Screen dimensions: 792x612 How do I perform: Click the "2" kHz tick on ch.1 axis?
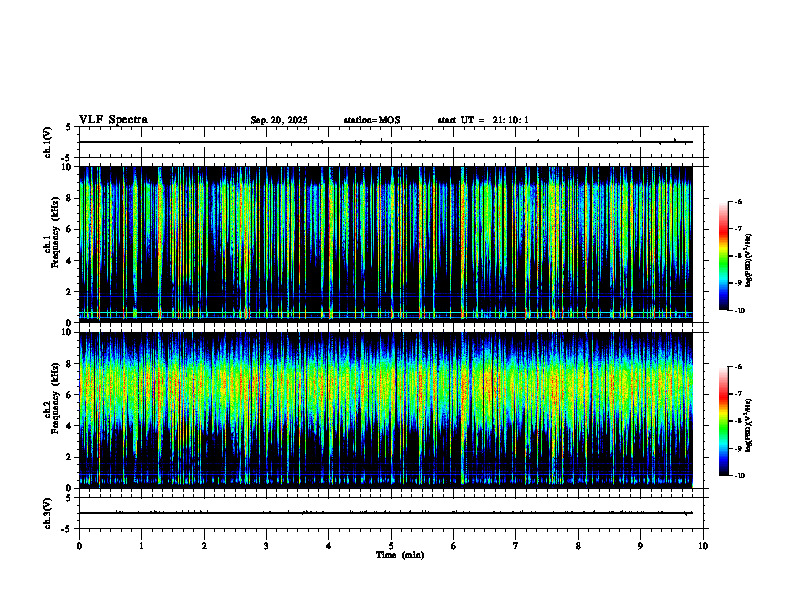(x=70, y=292)
